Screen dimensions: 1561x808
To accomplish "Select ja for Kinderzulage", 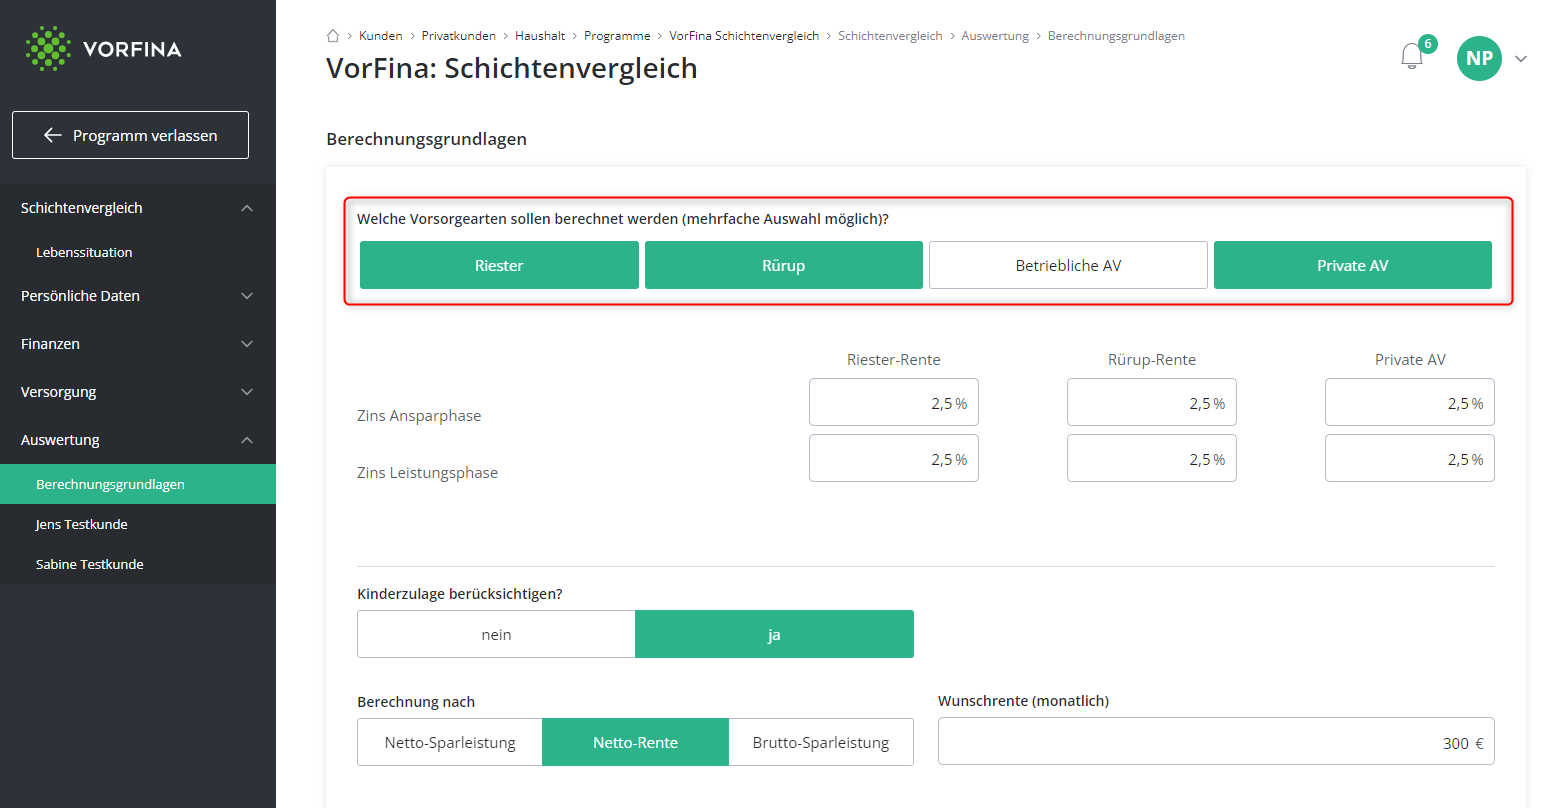I will click(x=774, y=634).
